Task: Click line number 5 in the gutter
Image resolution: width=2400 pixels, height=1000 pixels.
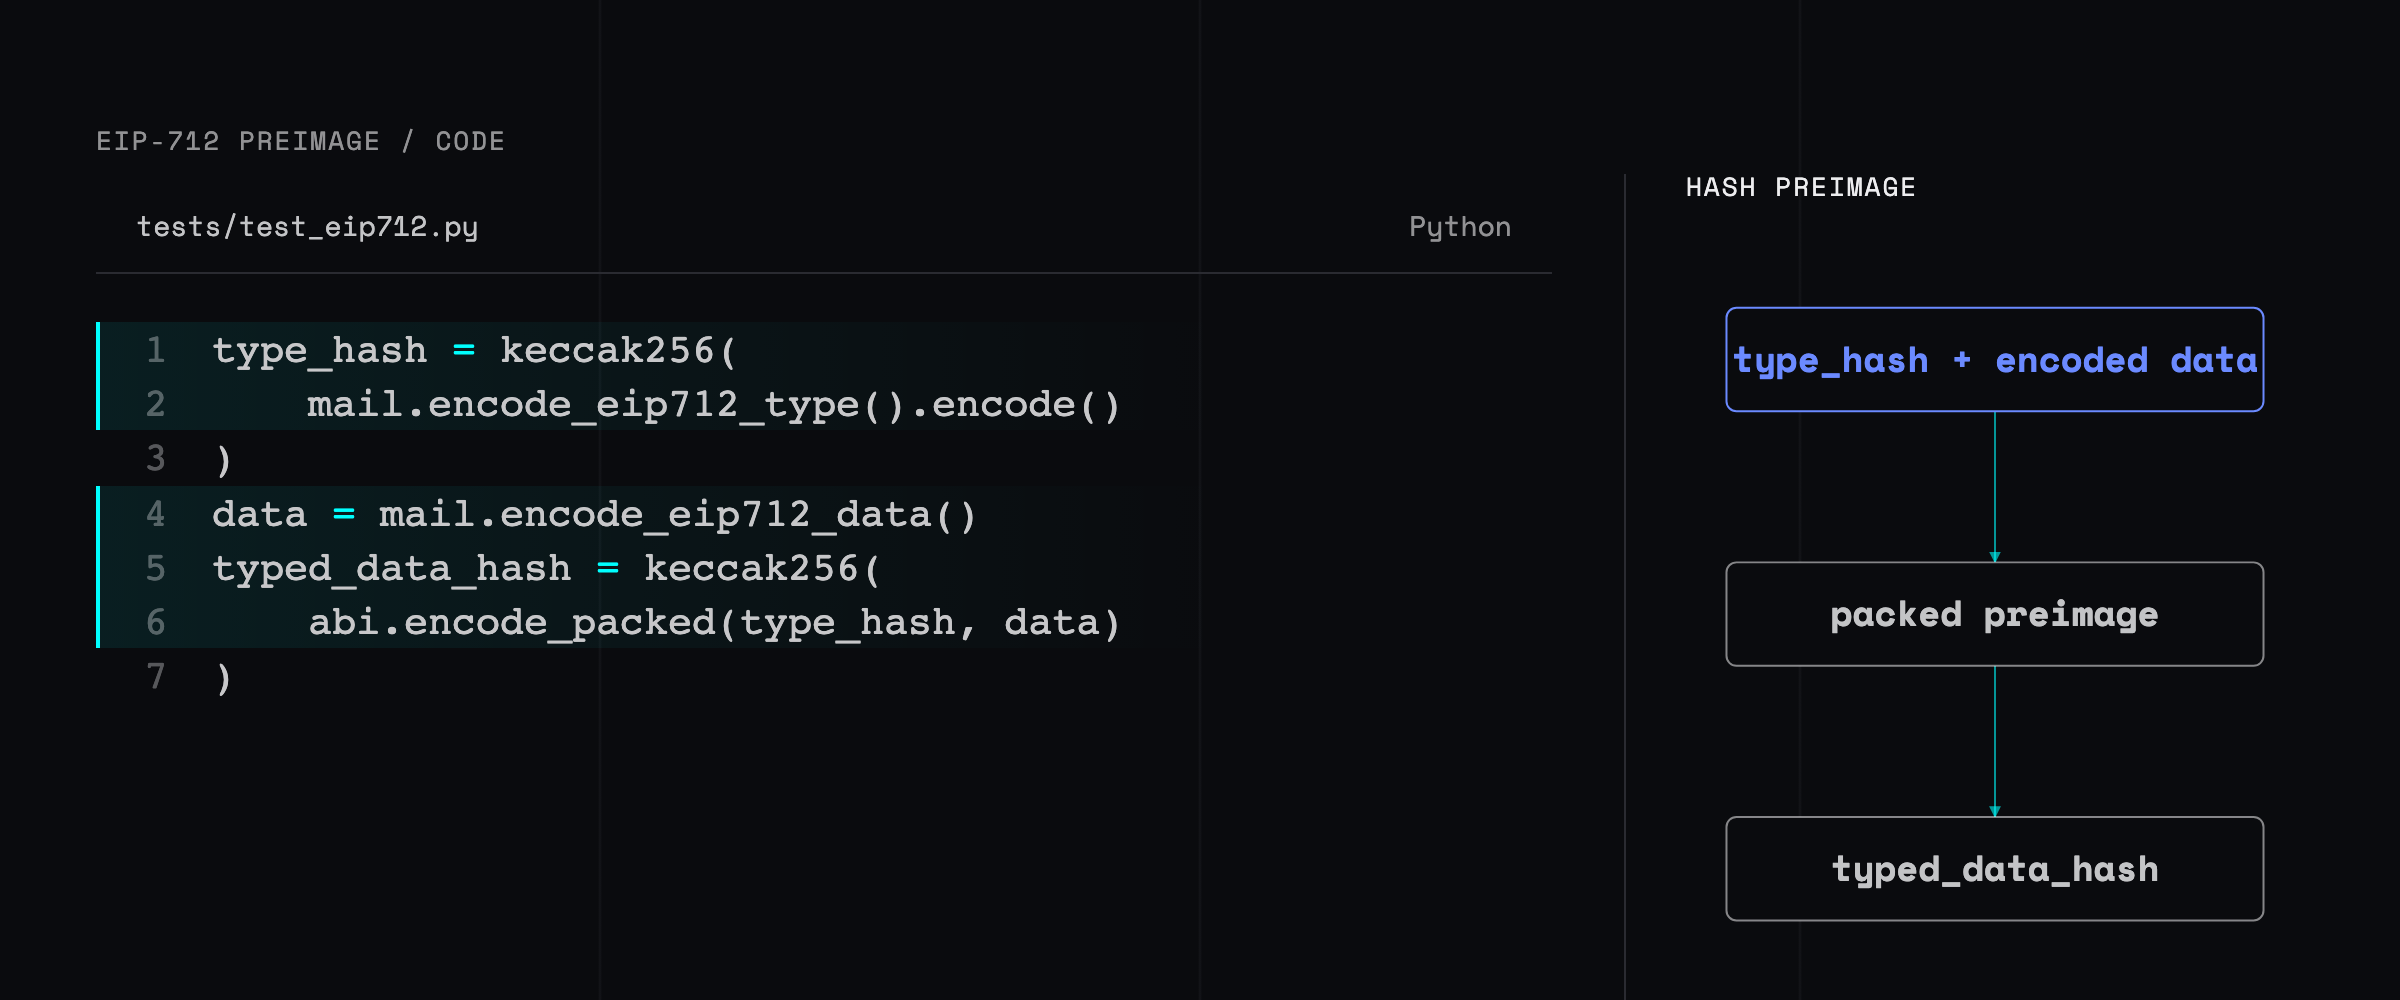Action: 155,568
